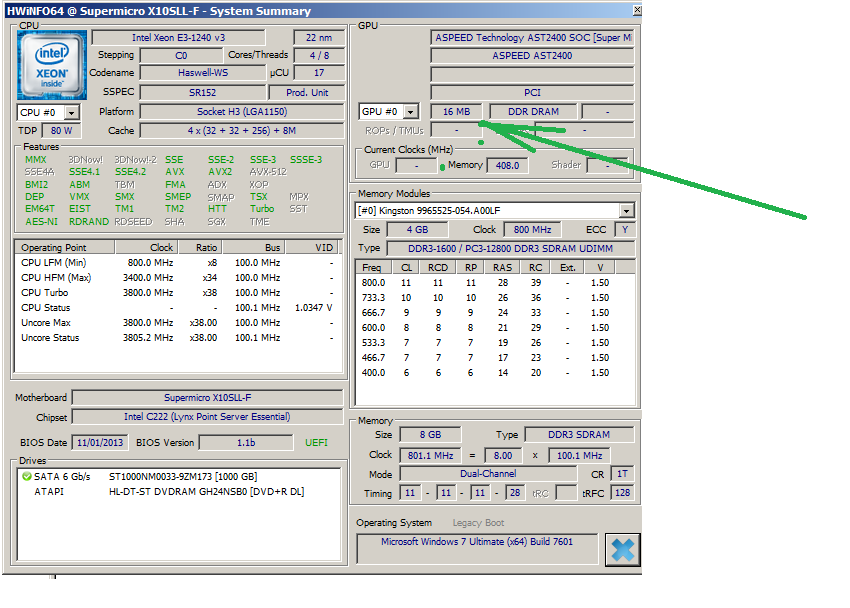Click the BIOS Date 11/01/2013 field

pyautogui.click(x=100, y=443)
